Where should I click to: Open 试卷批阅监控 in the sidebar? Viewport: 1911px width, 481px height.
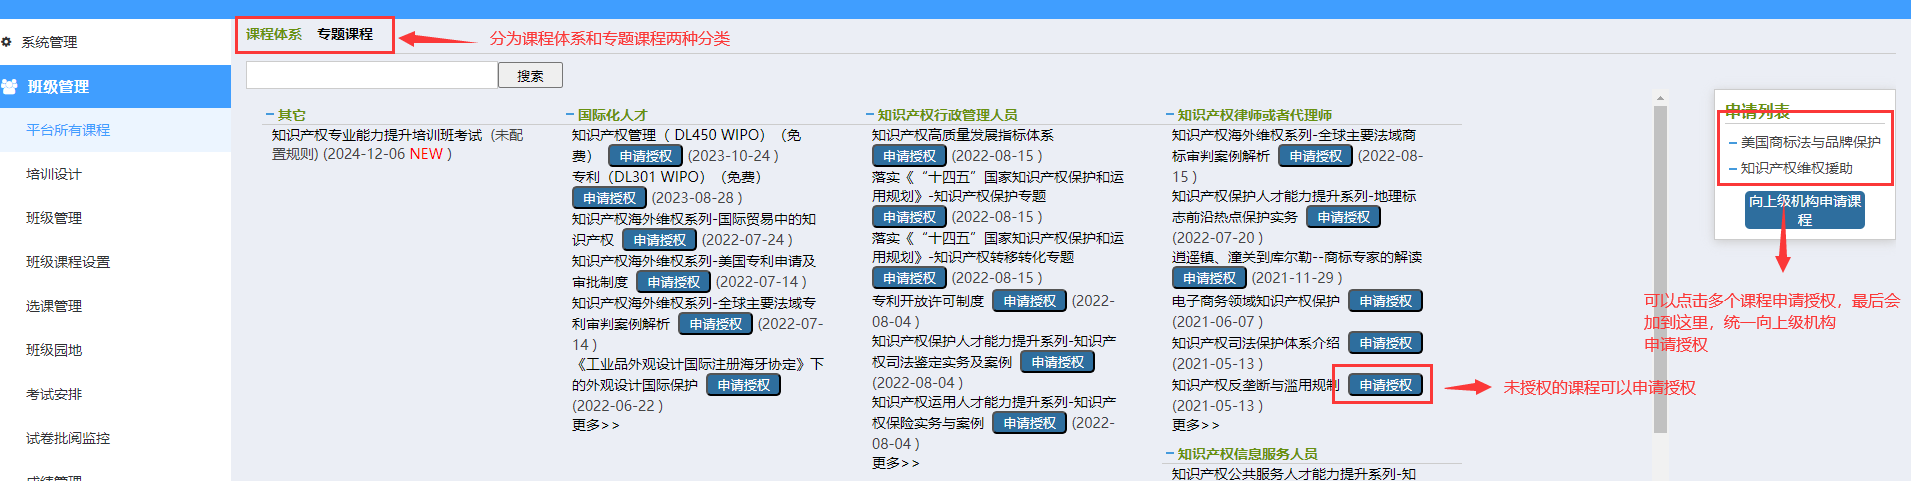[x=68, y=438]
